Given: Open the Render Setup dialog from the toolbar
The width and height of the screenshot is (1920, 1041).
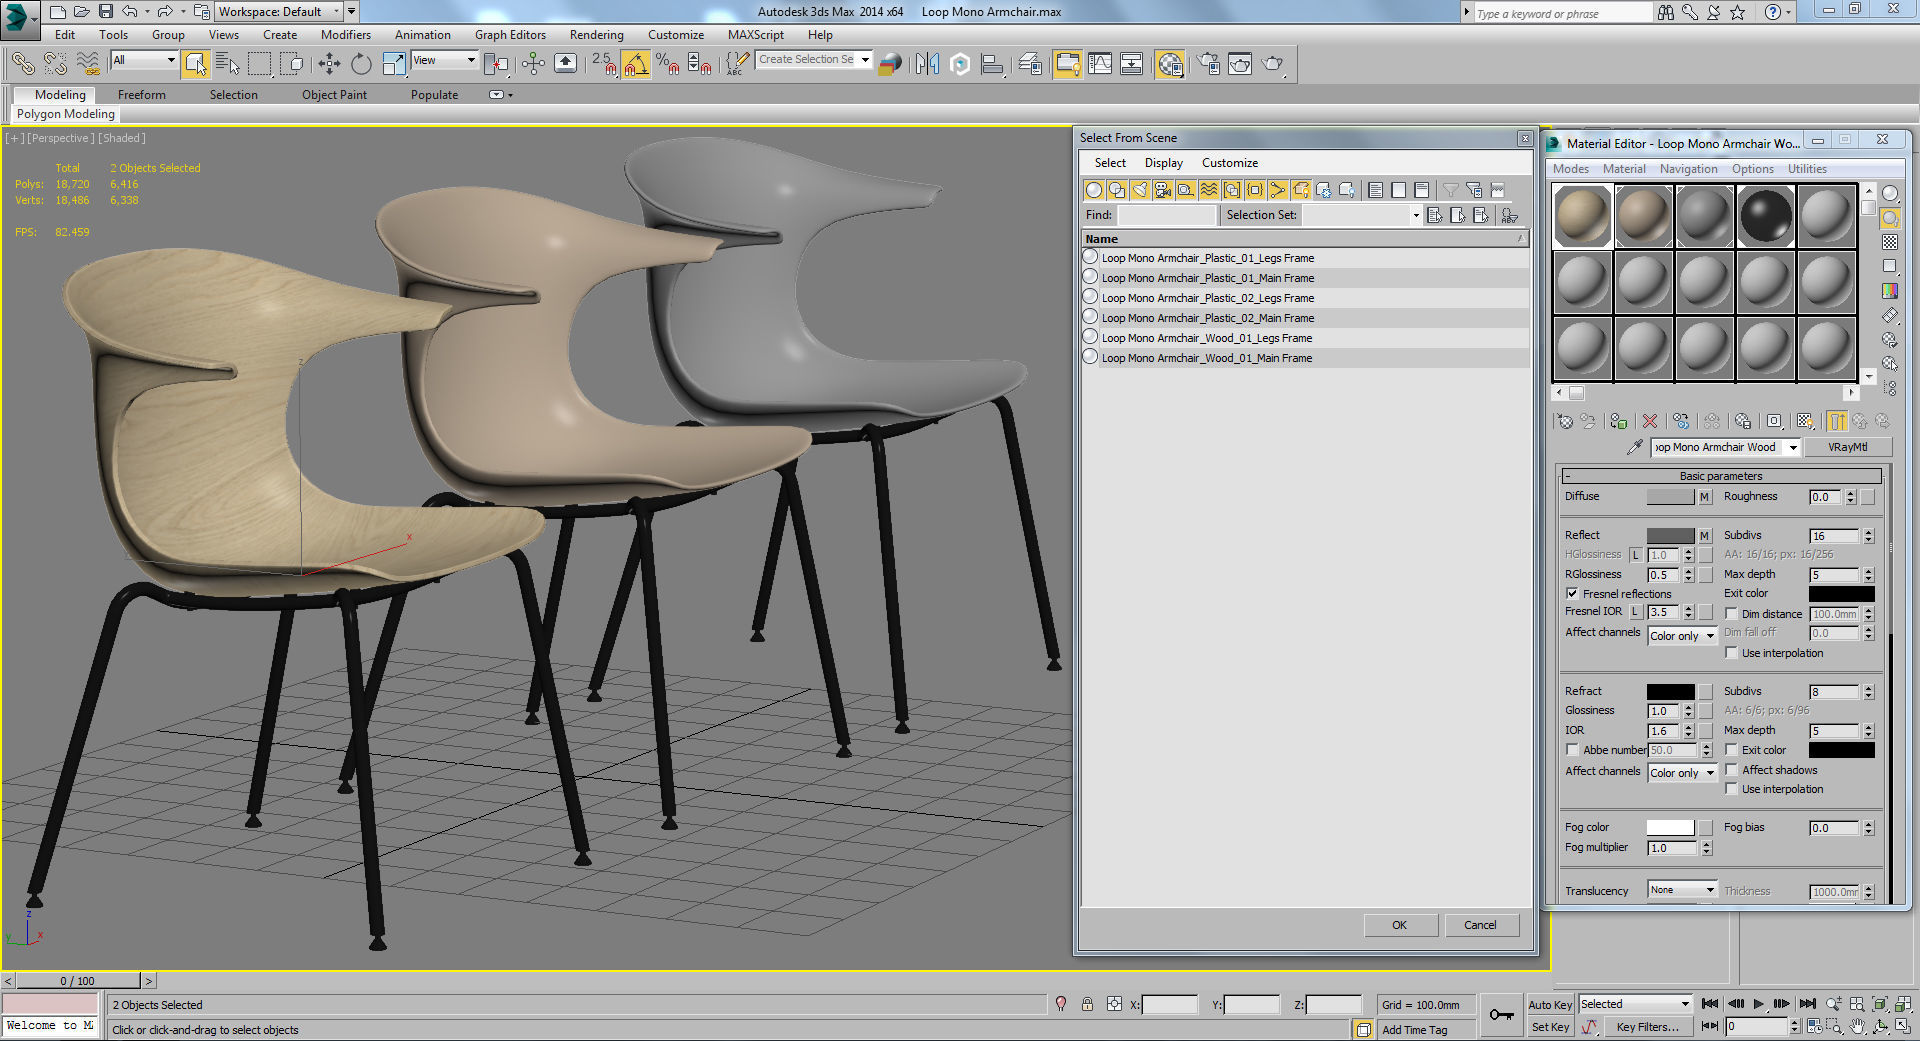Looking at the screenshot, I should (x=1209, y=63).
